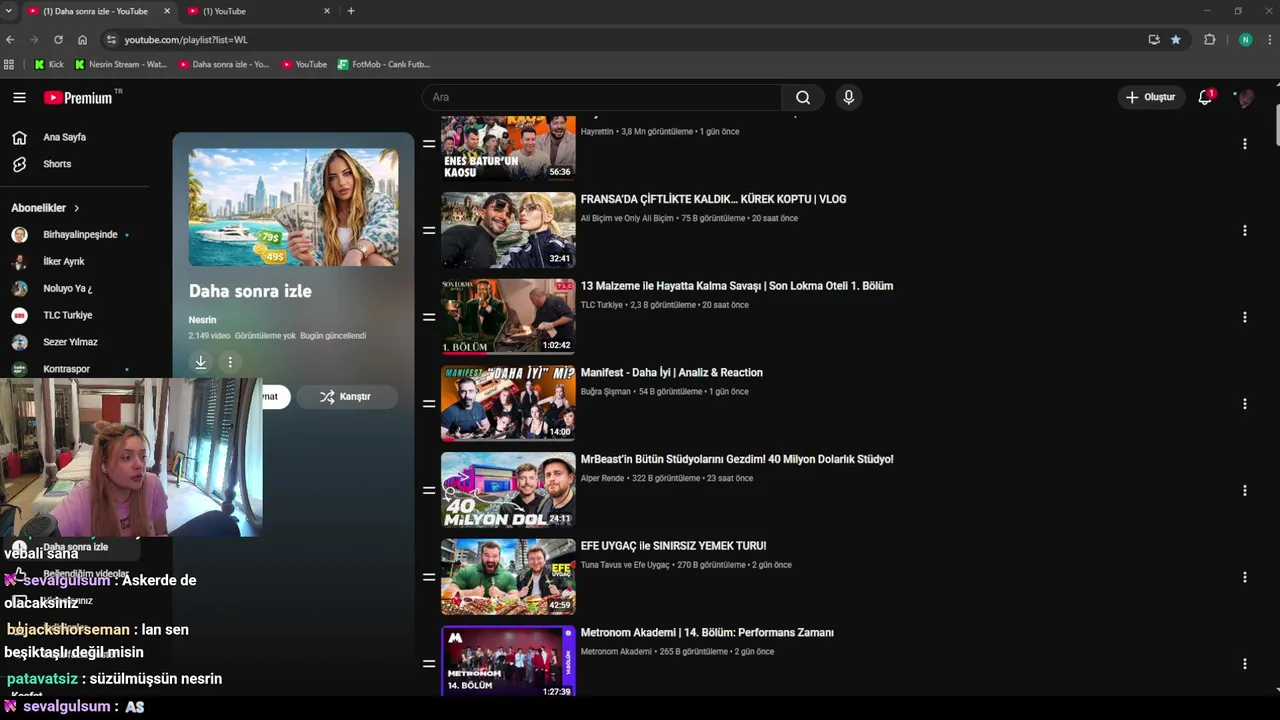
Task: Grab the reorder handle of Metronom Akademi video
Action: click(428, 664)
